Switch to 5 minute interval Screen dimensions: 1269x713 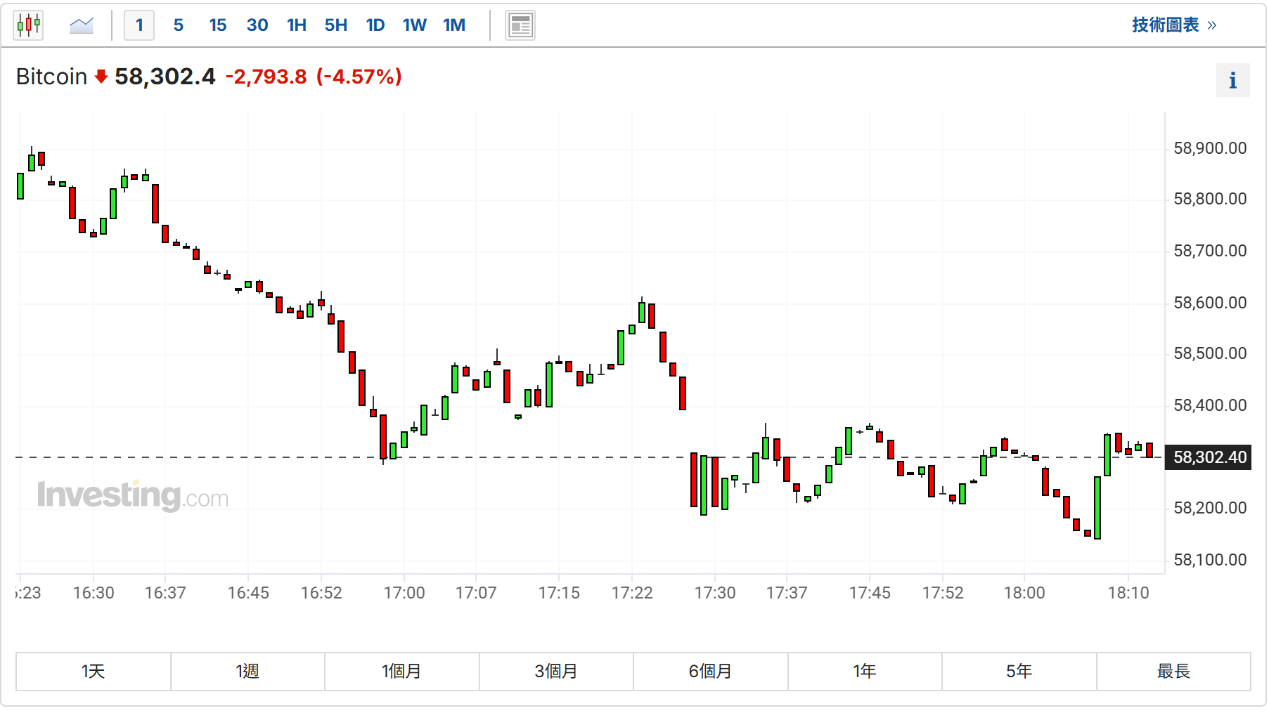coord(178,25)
